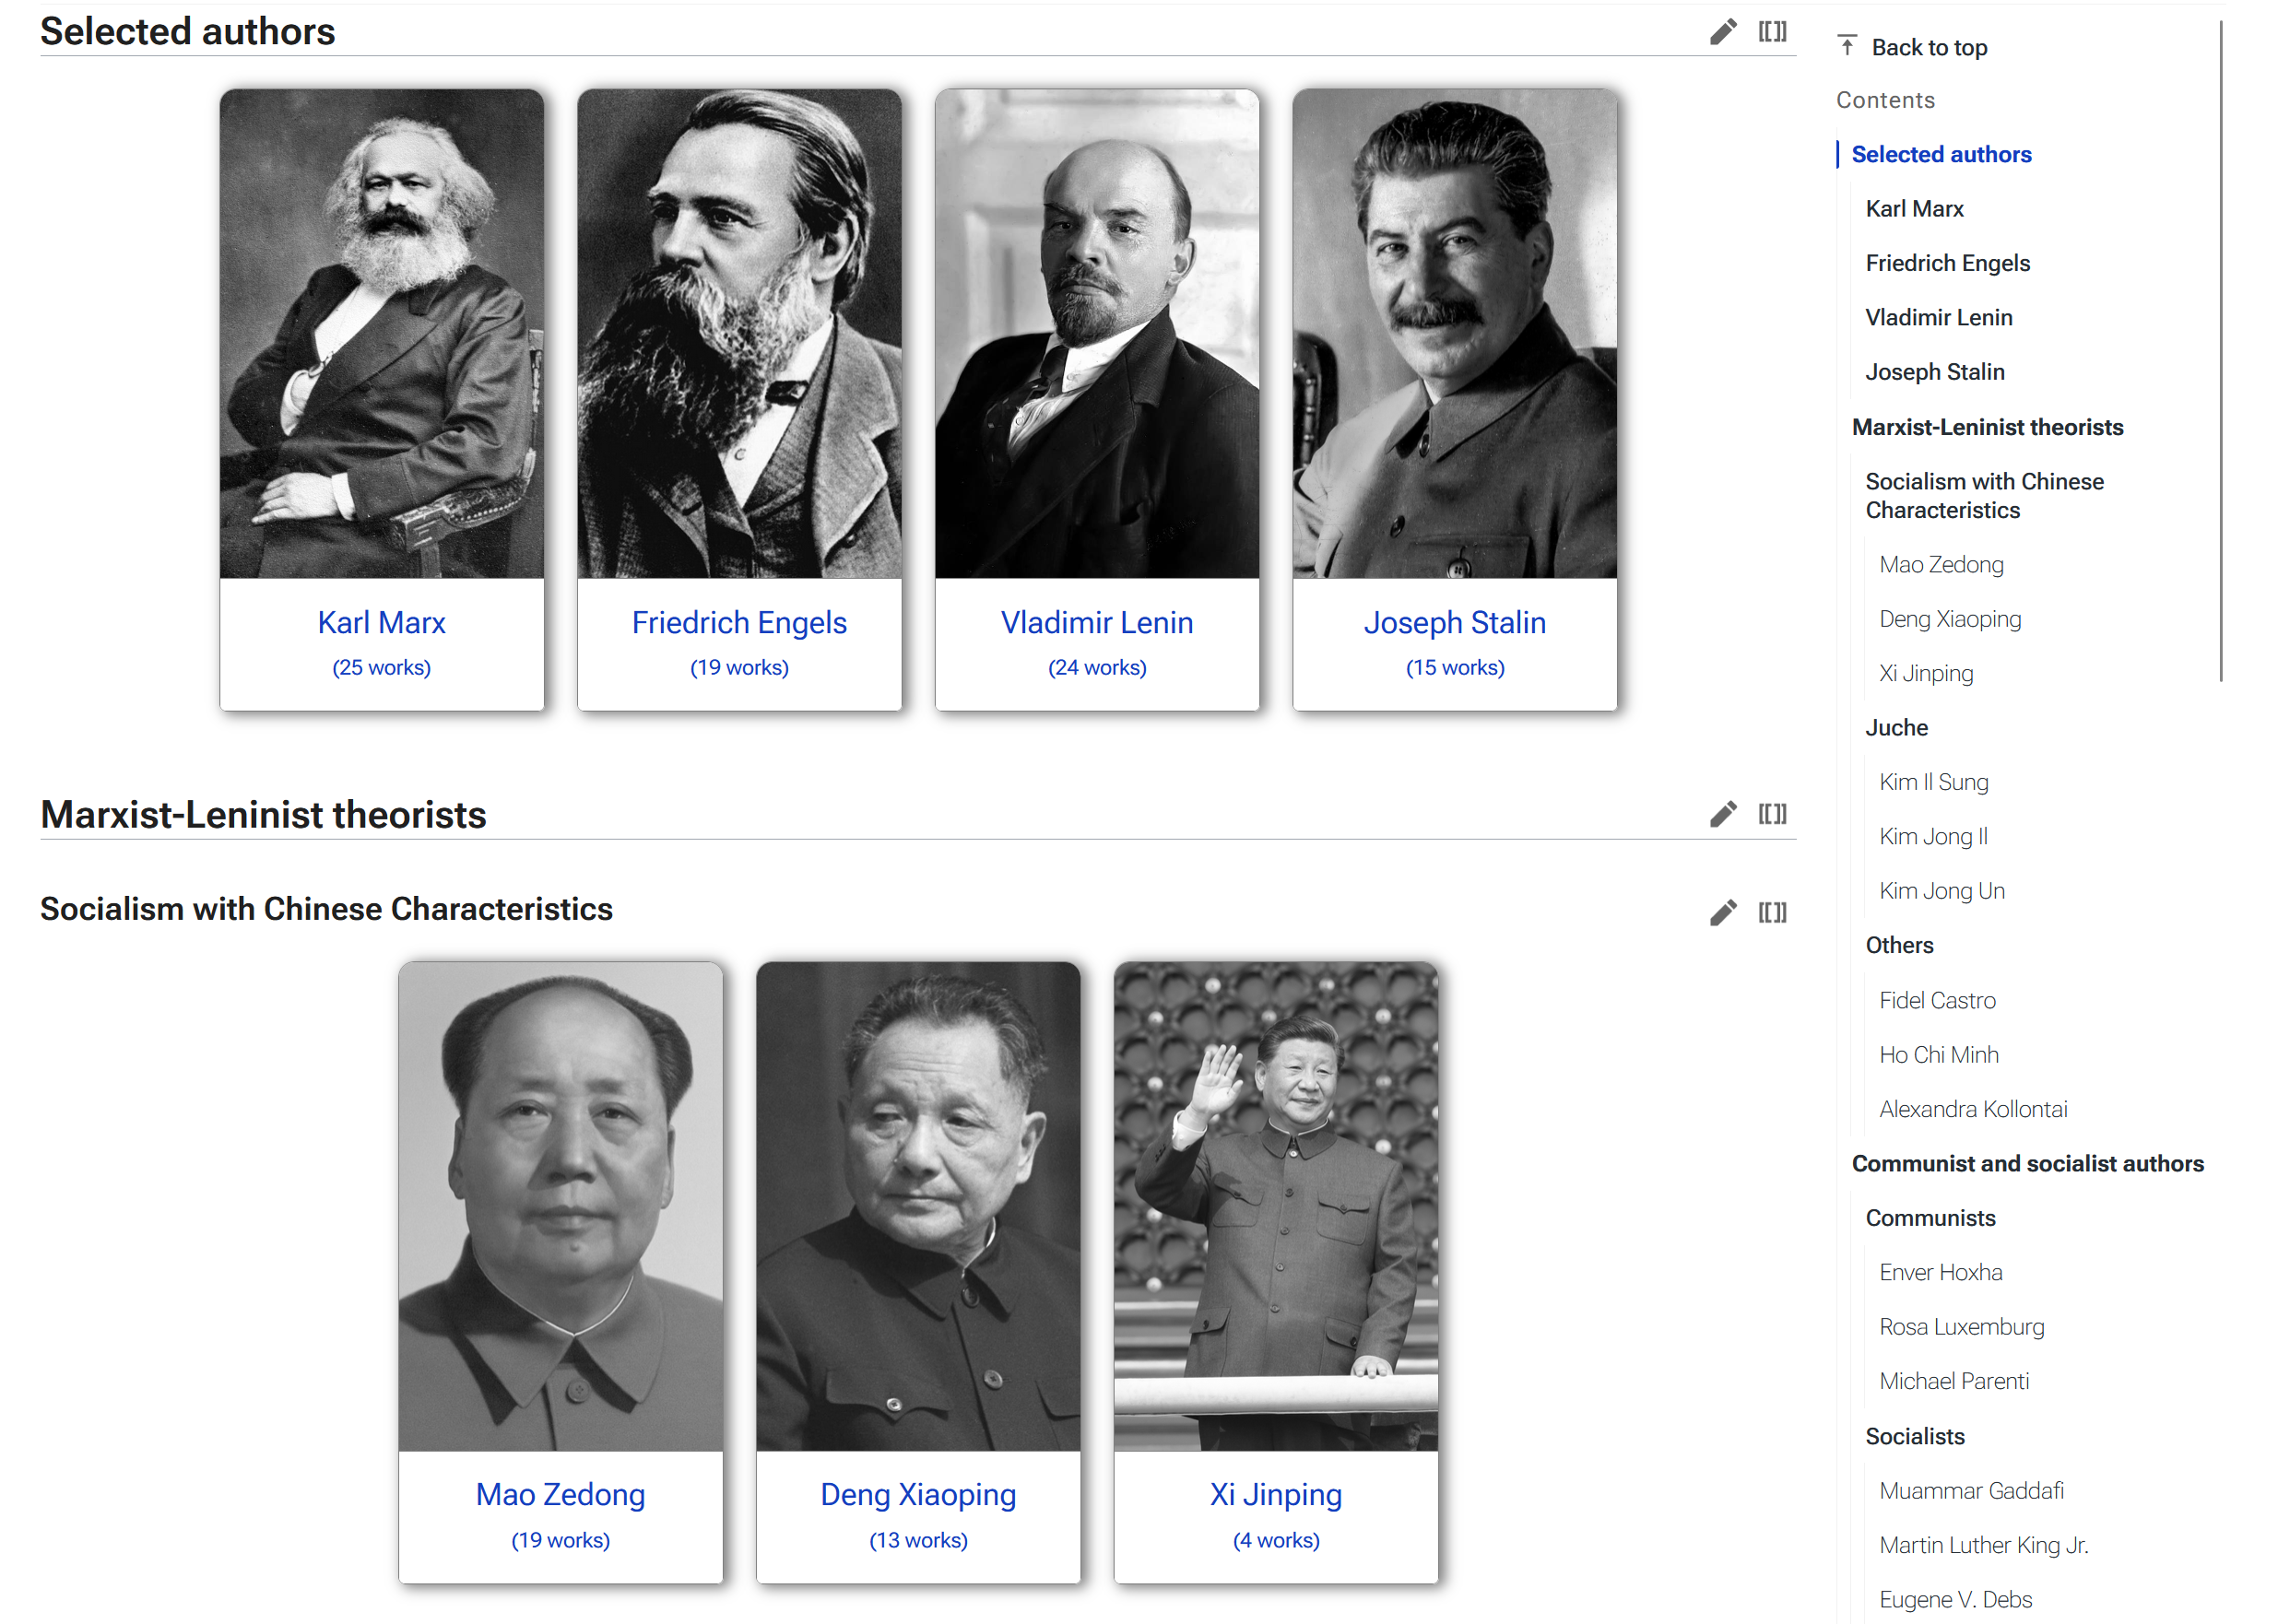
Task: Jump to Juche in contents sidebar
Action: click(1897, 728)
